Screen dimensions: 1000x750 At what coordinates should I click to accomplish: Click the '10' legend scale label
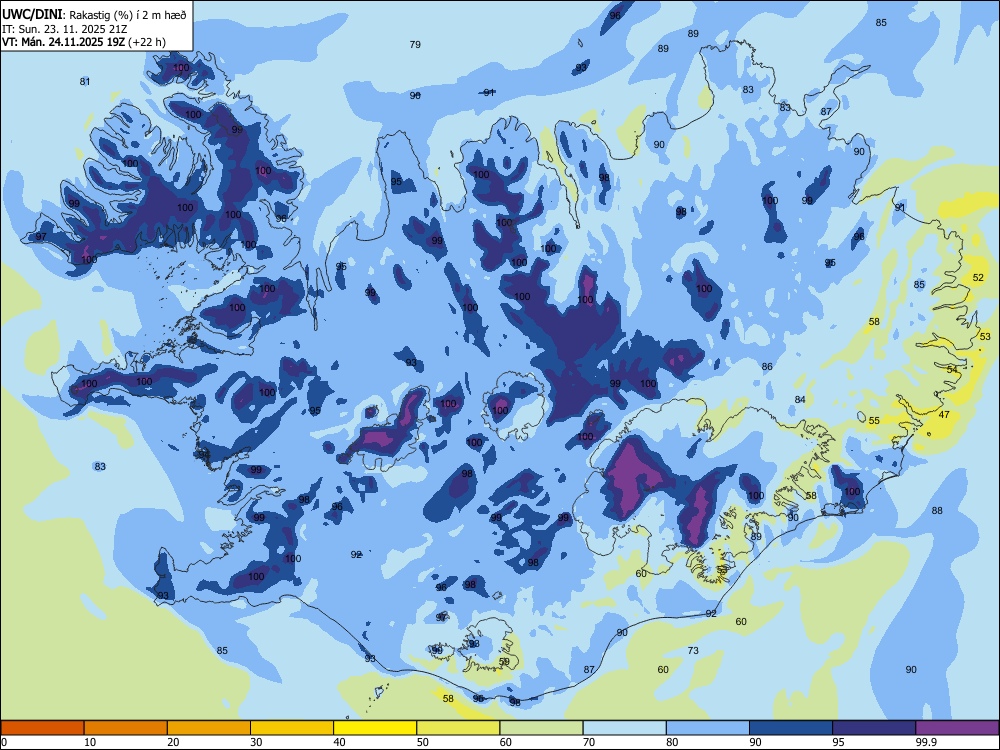click(90, 742)
